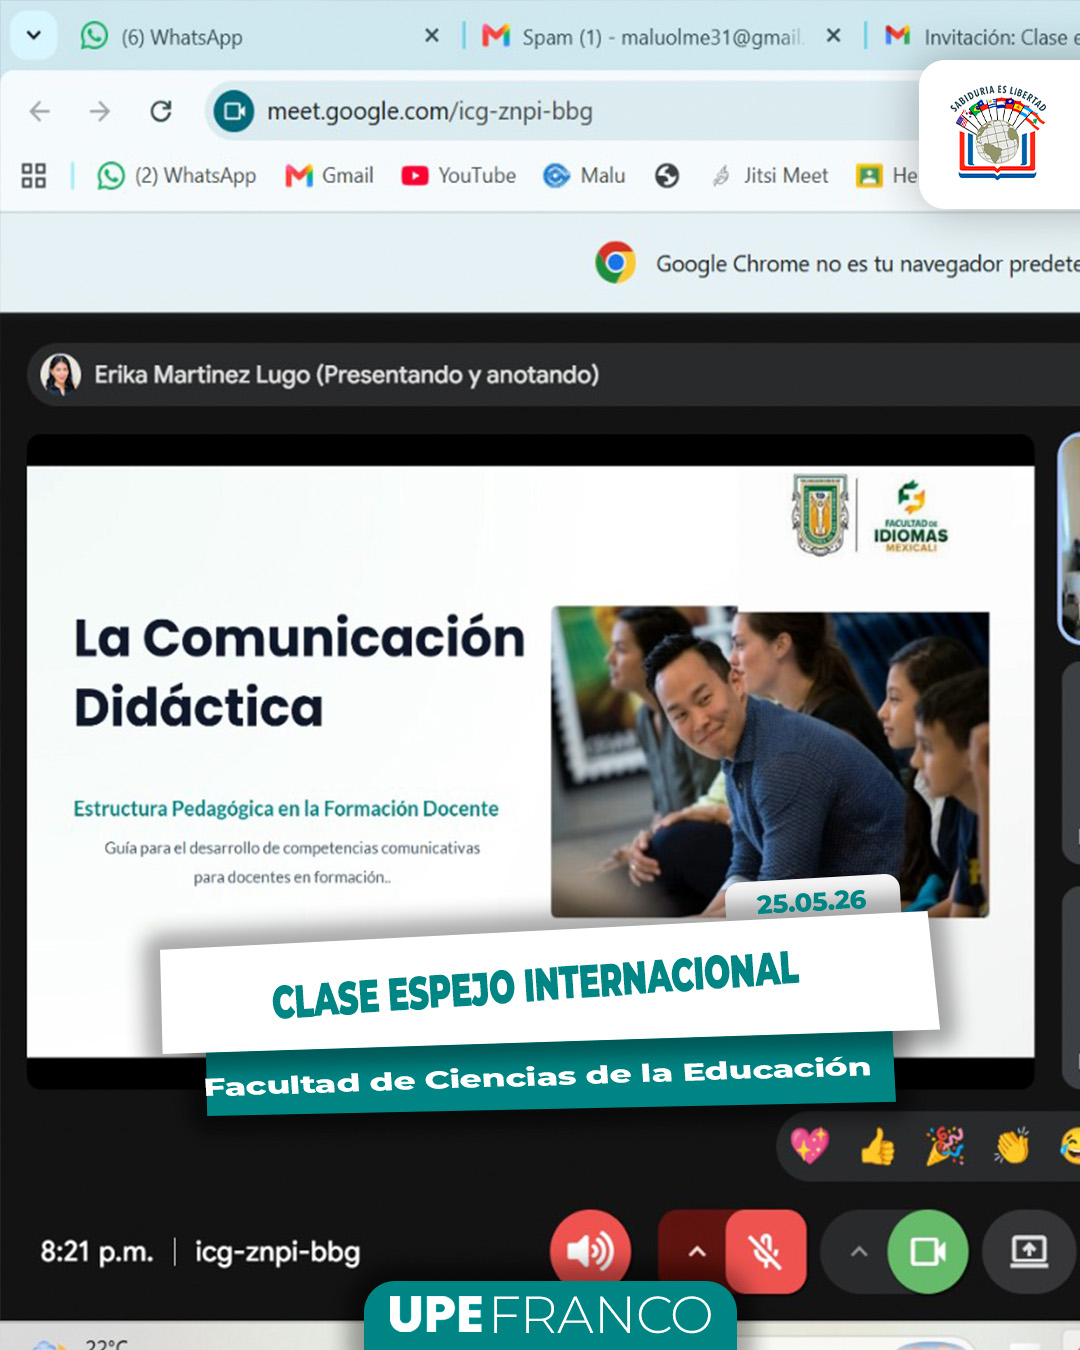Screen dimensions: 1080x1350
Task: Go forward with browser forward arrow
Action: point(99,111)
